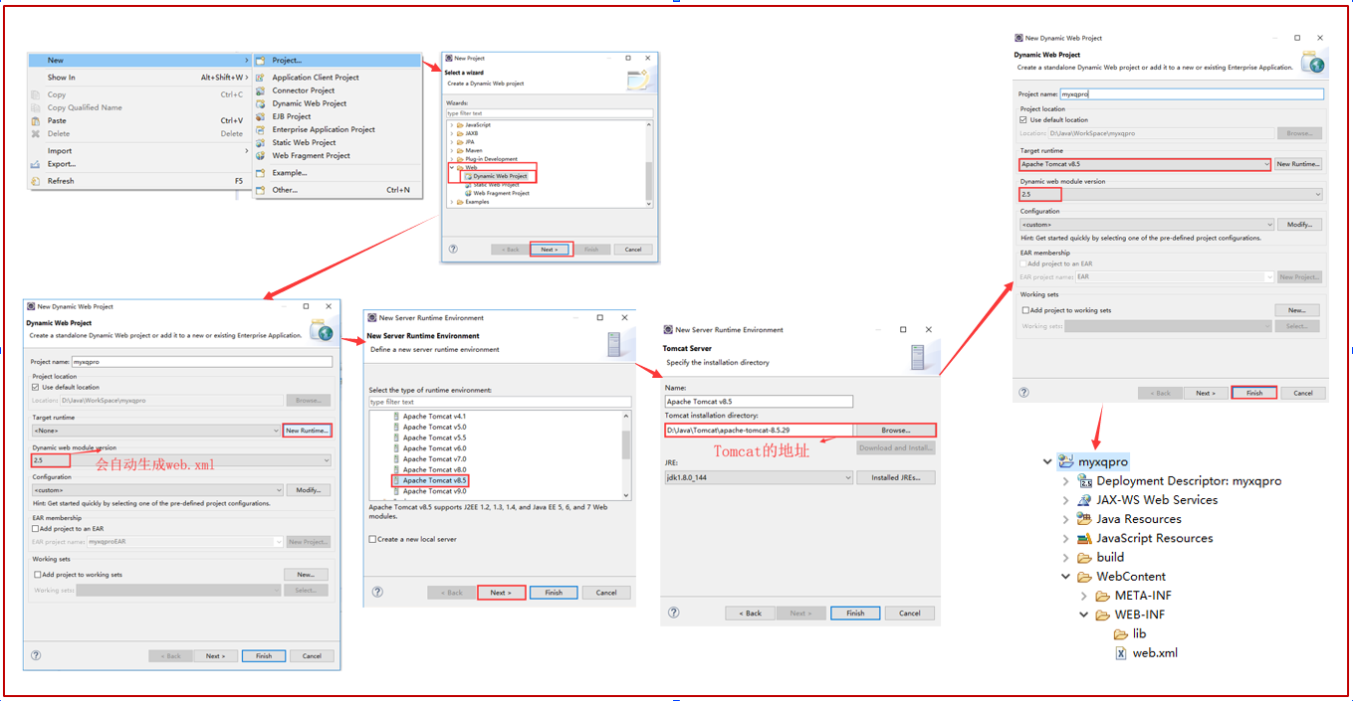Expand the JavaScript folder in wizards tree
The width and height of the screenshot is (1353, 701).
(x=451, y=125)
